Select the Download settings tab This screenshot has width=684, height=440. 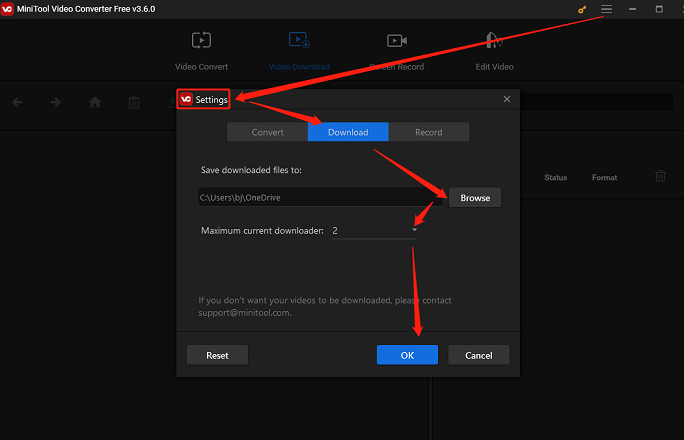(348, 132)
